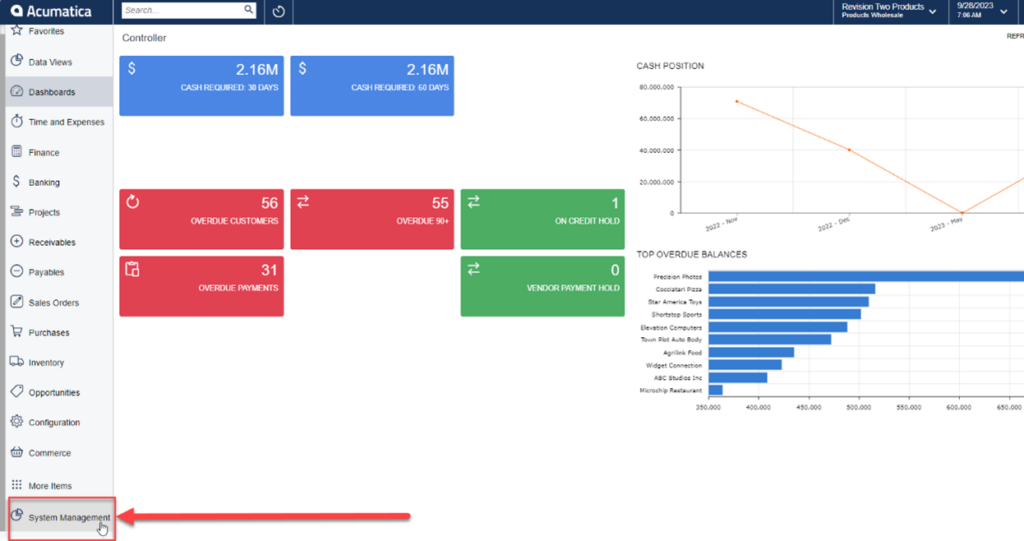Screen dimensions: 1024x541
Task: Click the Payables minus-circle icon
Action: [17, 271]
